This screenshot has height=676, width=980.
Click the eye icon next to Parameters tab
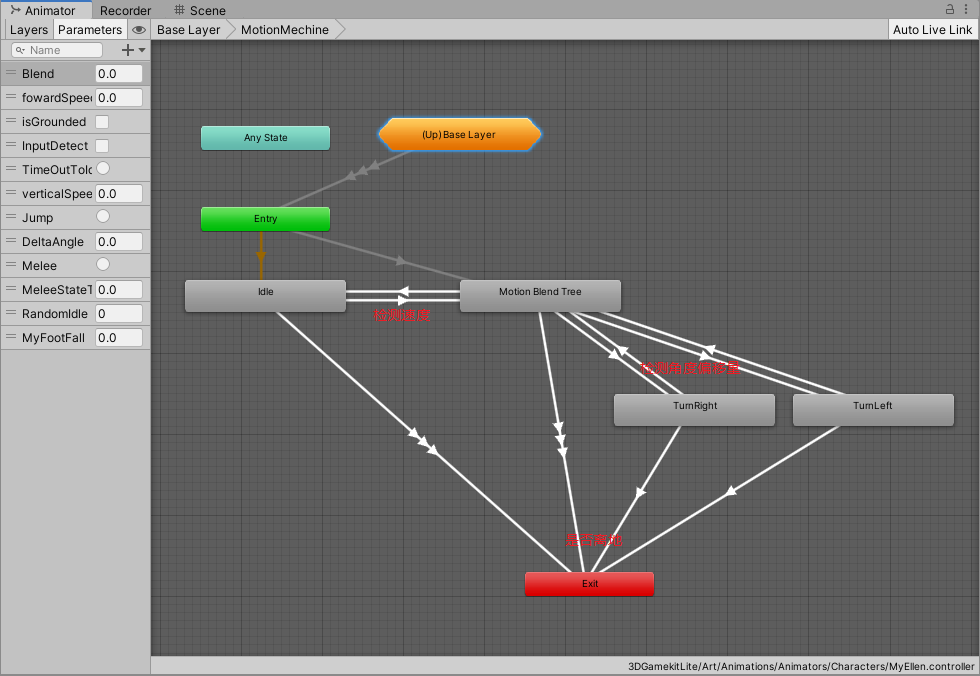[x=138, y=29]
